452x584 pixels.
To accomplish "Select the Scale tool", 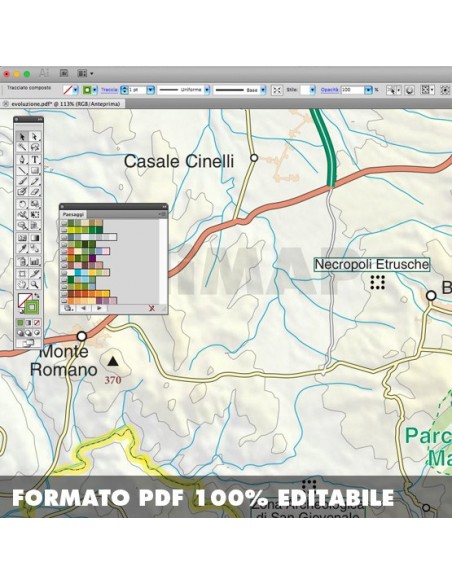I will point(35,204).
